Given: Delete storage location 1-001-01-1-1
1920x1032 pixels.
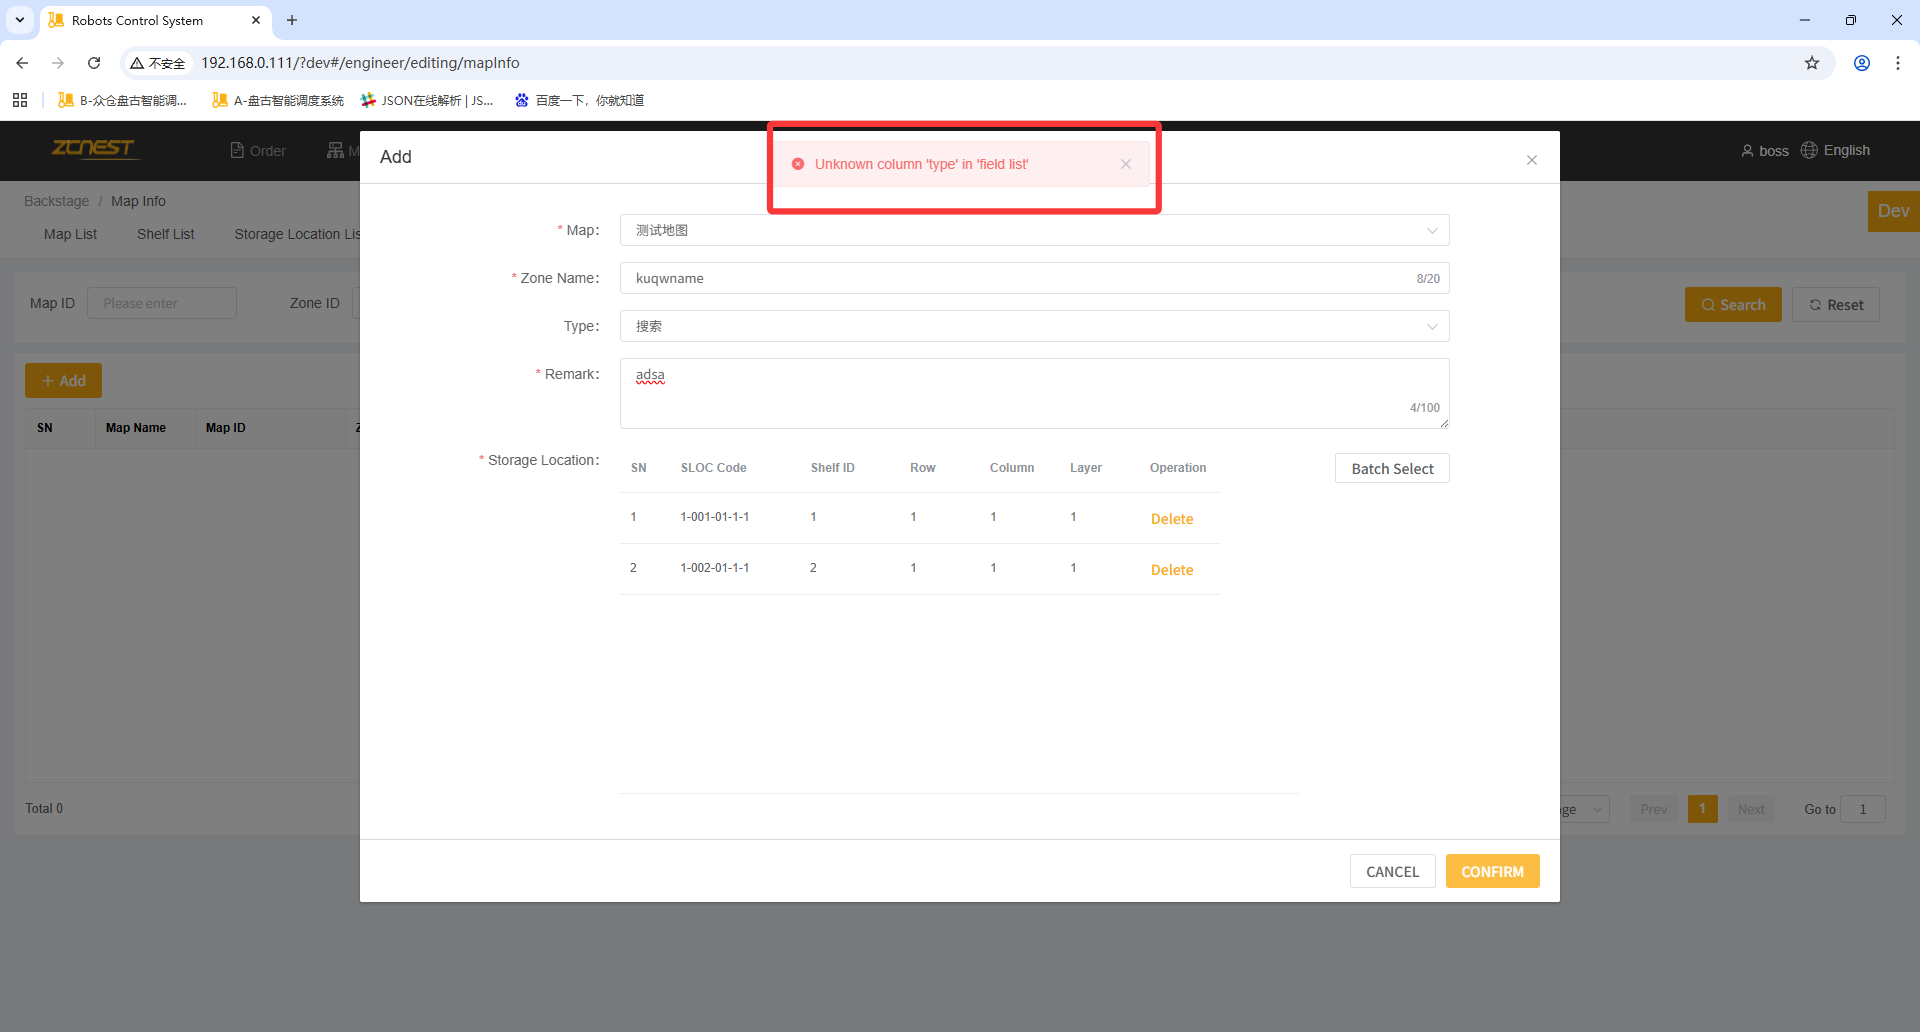Looking at the screenshot, I should coord(1171,519).
